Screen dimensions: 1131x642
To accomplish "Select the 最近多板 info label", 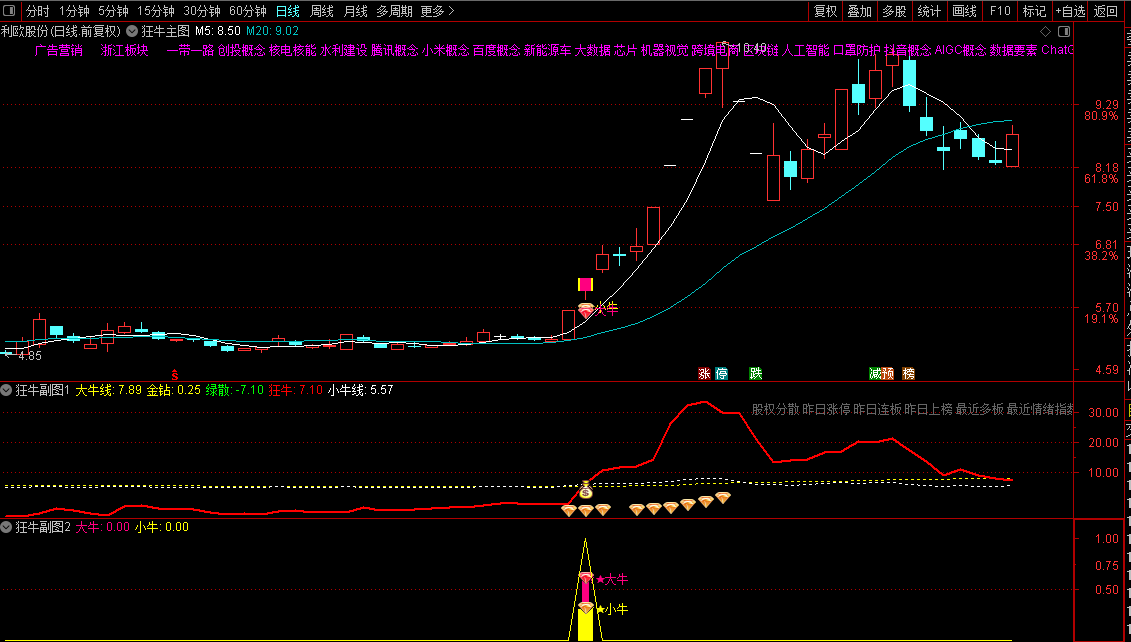I will point(980,410).
